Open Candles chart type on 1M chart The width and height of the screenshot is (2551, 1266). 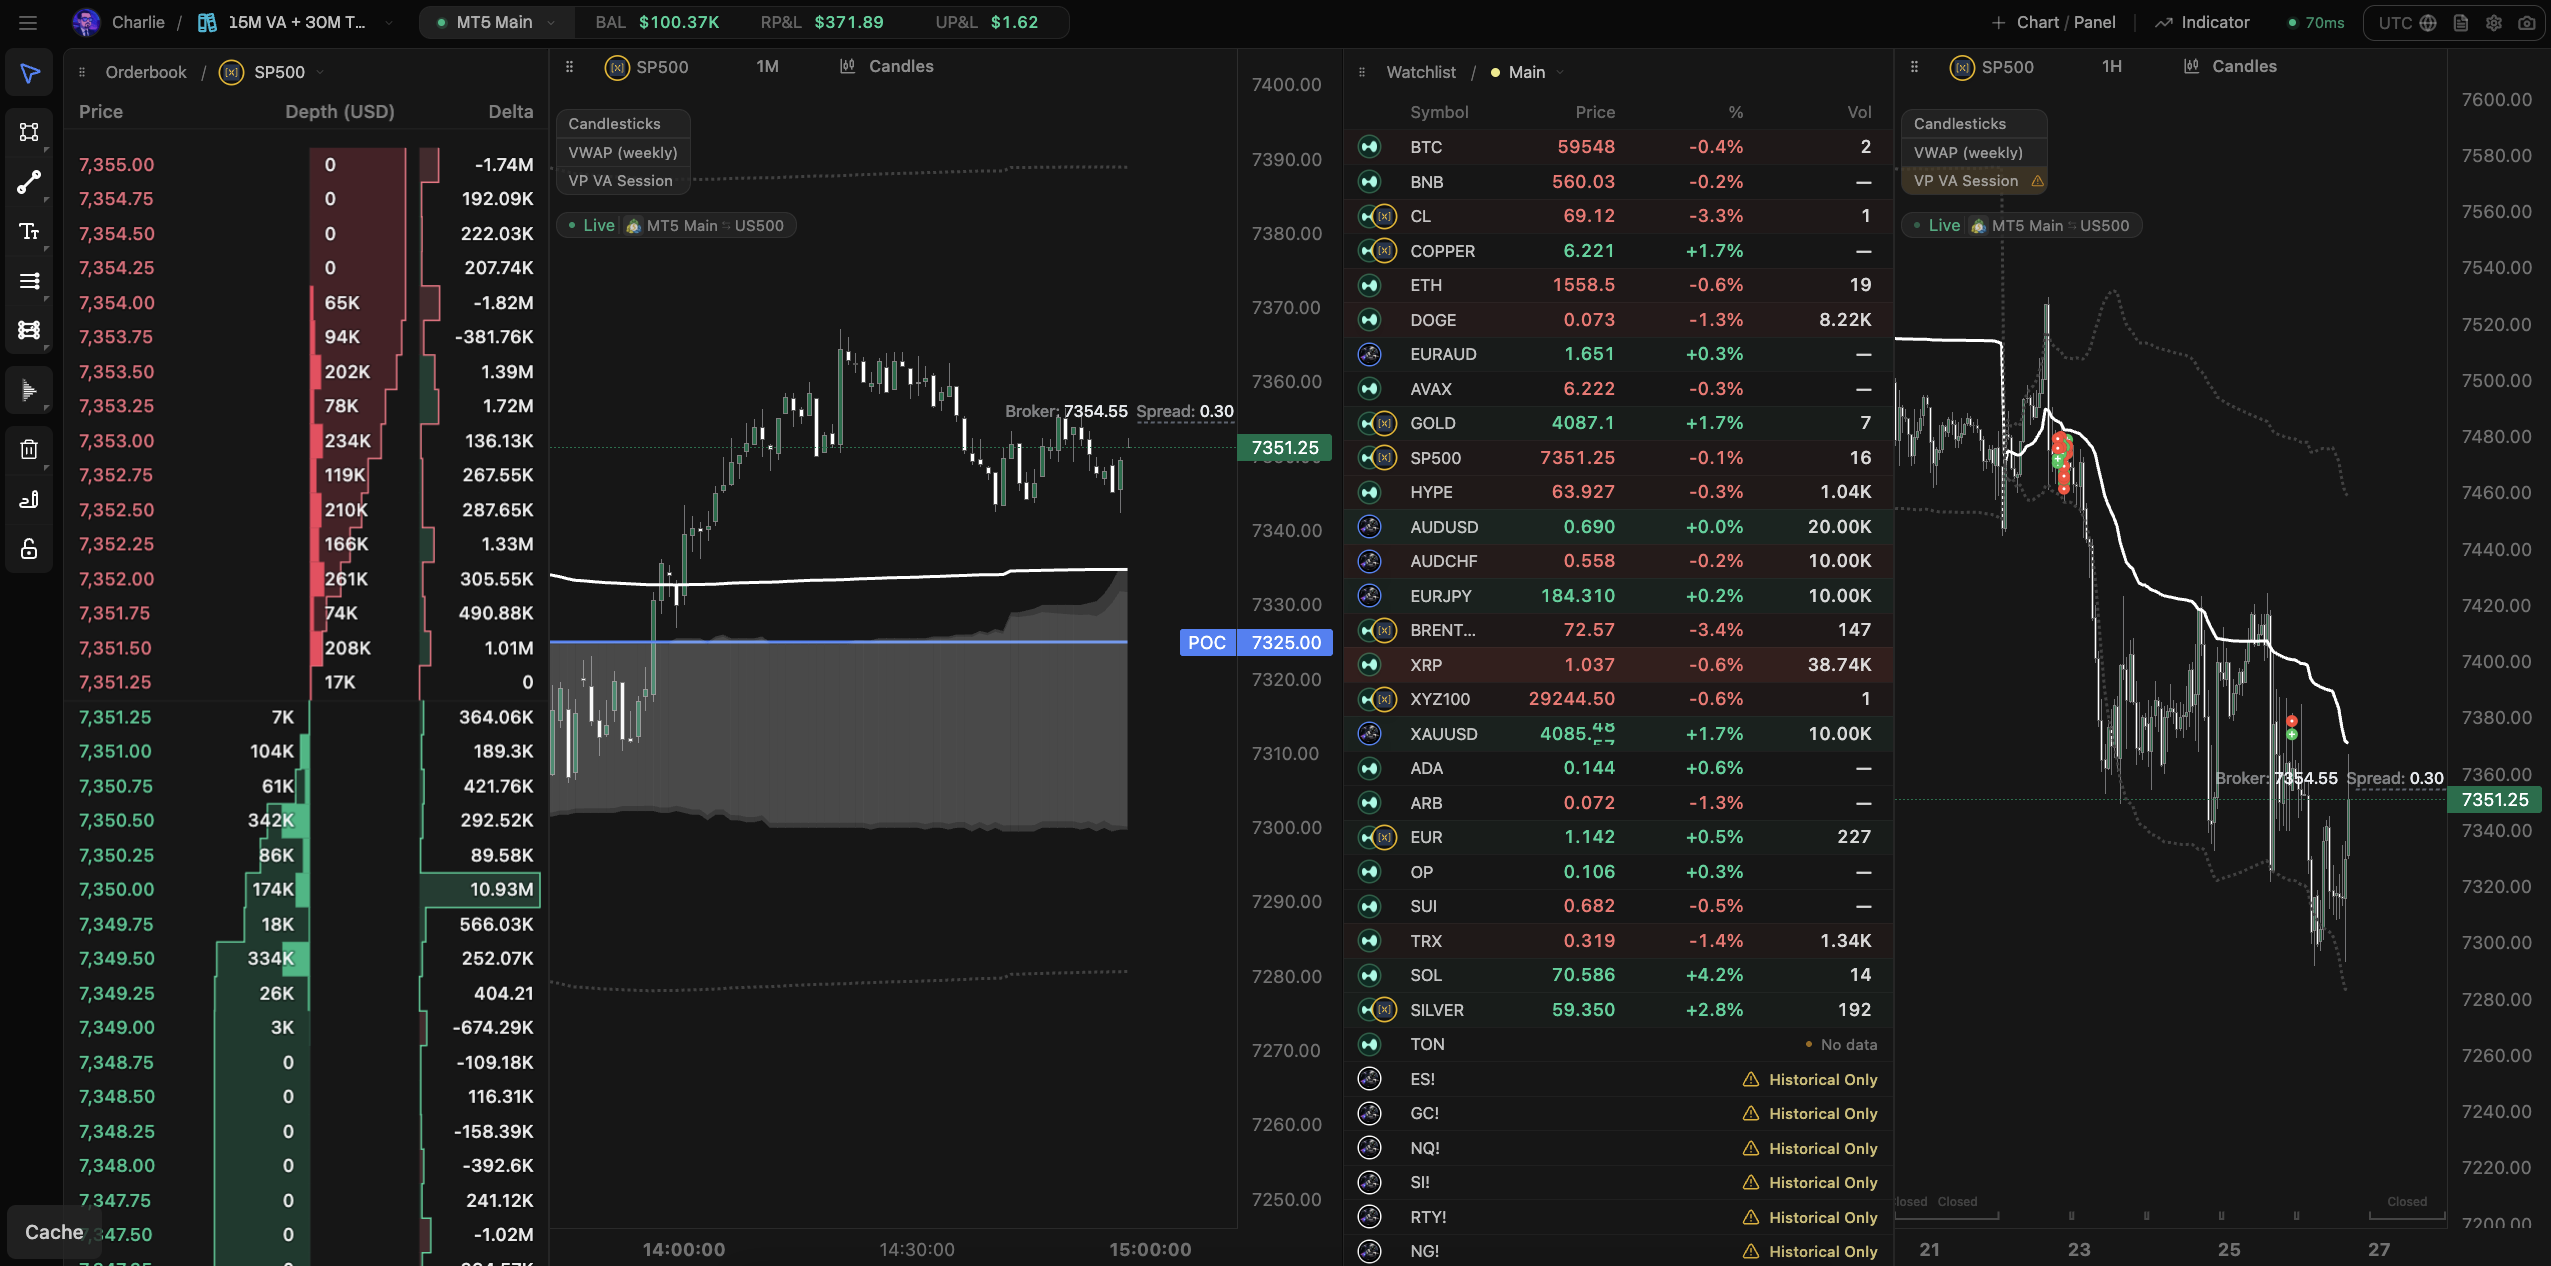tap(887, 67)
